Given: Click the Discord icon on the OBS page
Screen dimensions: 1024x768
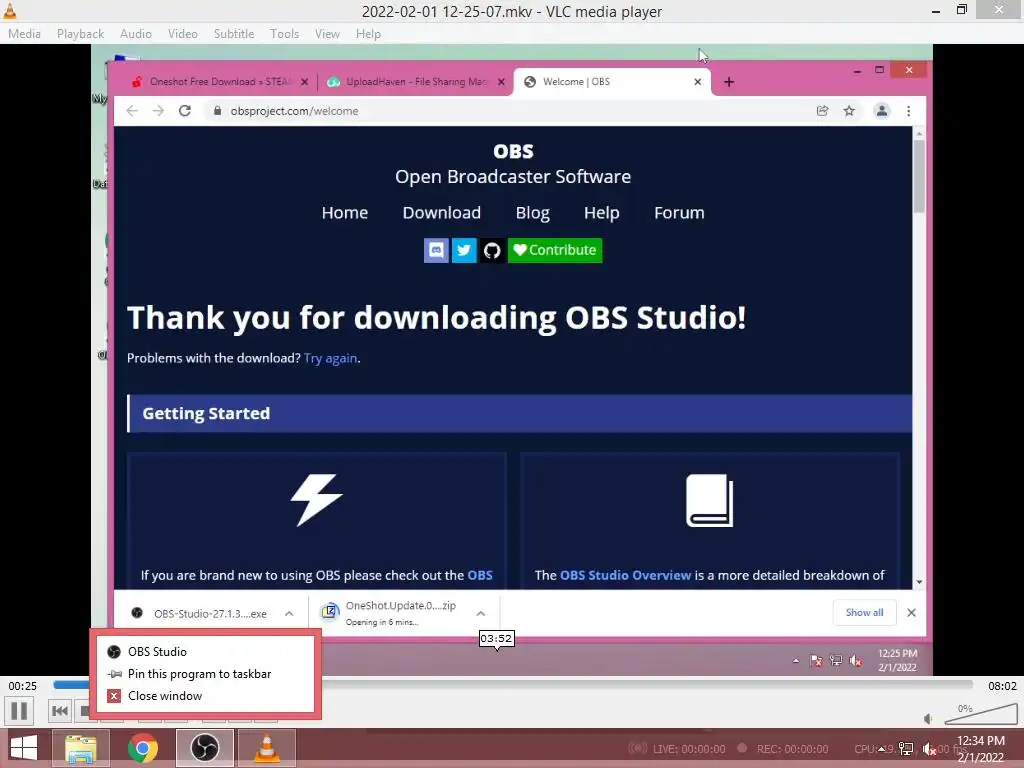Looking at the screenshot, I should (436, 250).
